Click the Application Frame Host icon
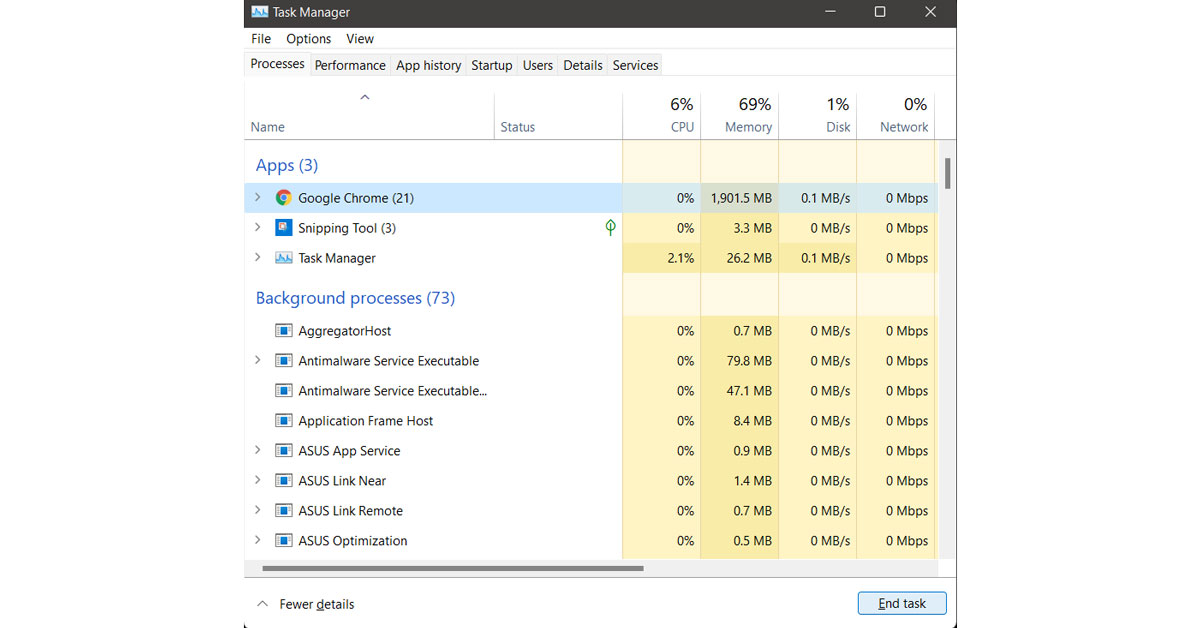Image resolution: width=1200 pixels, height=628 pixels. click(x=284, y=421)
